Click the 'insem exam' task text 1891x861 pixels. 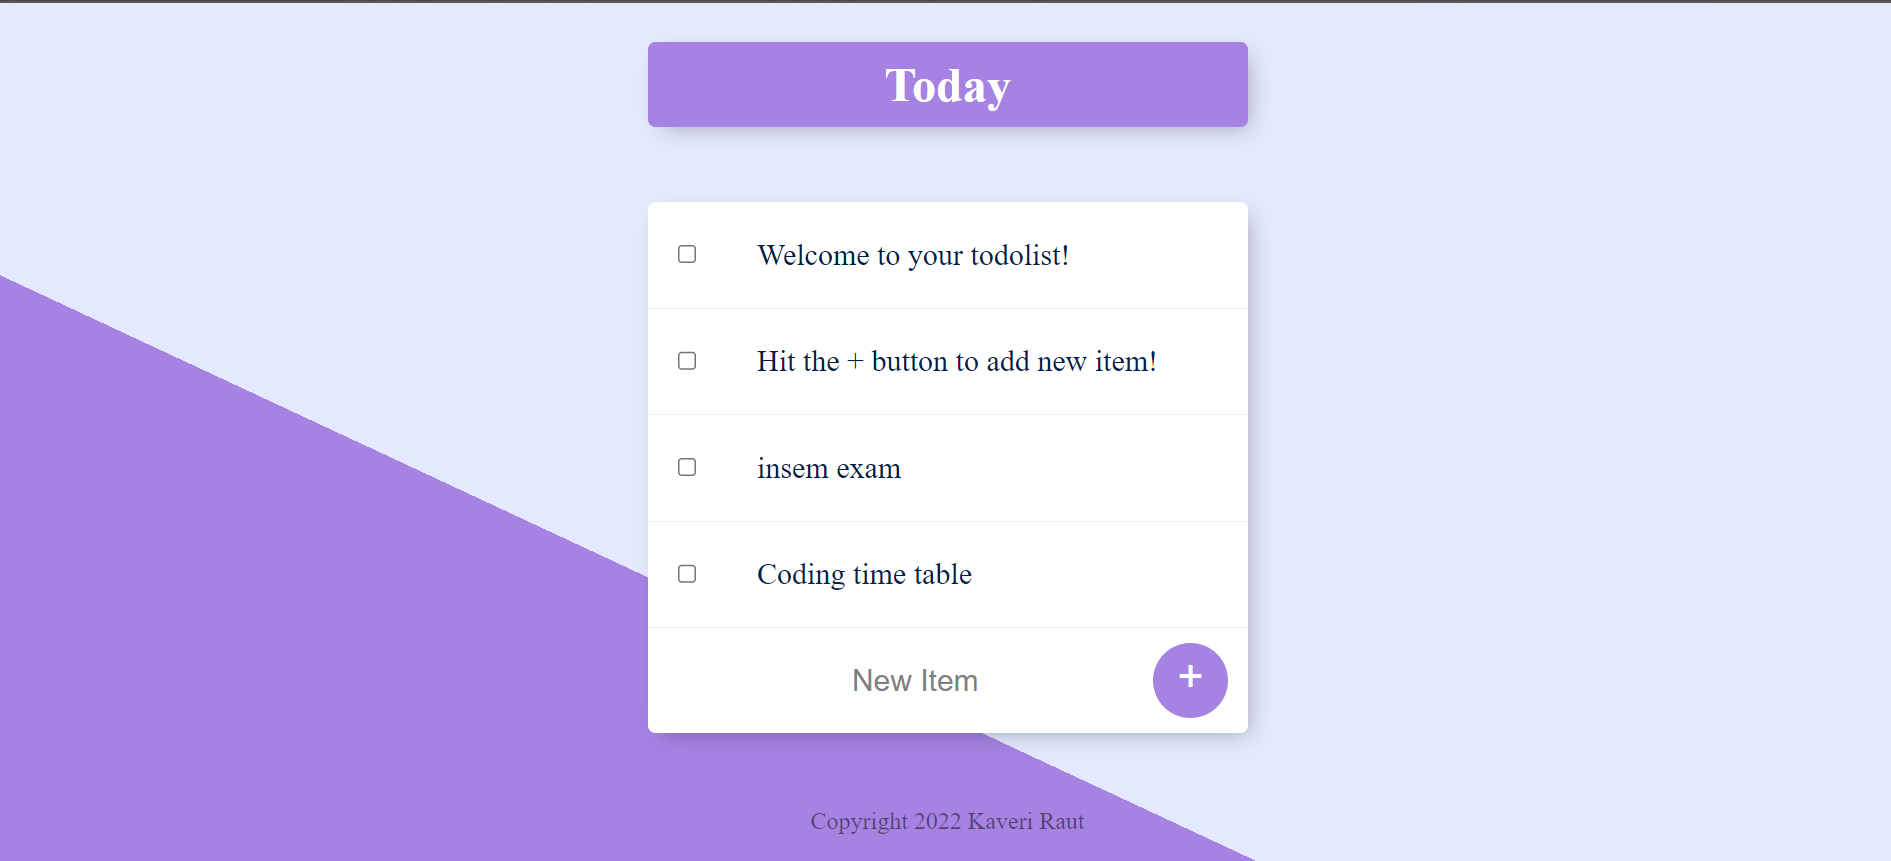click(829, 468)
